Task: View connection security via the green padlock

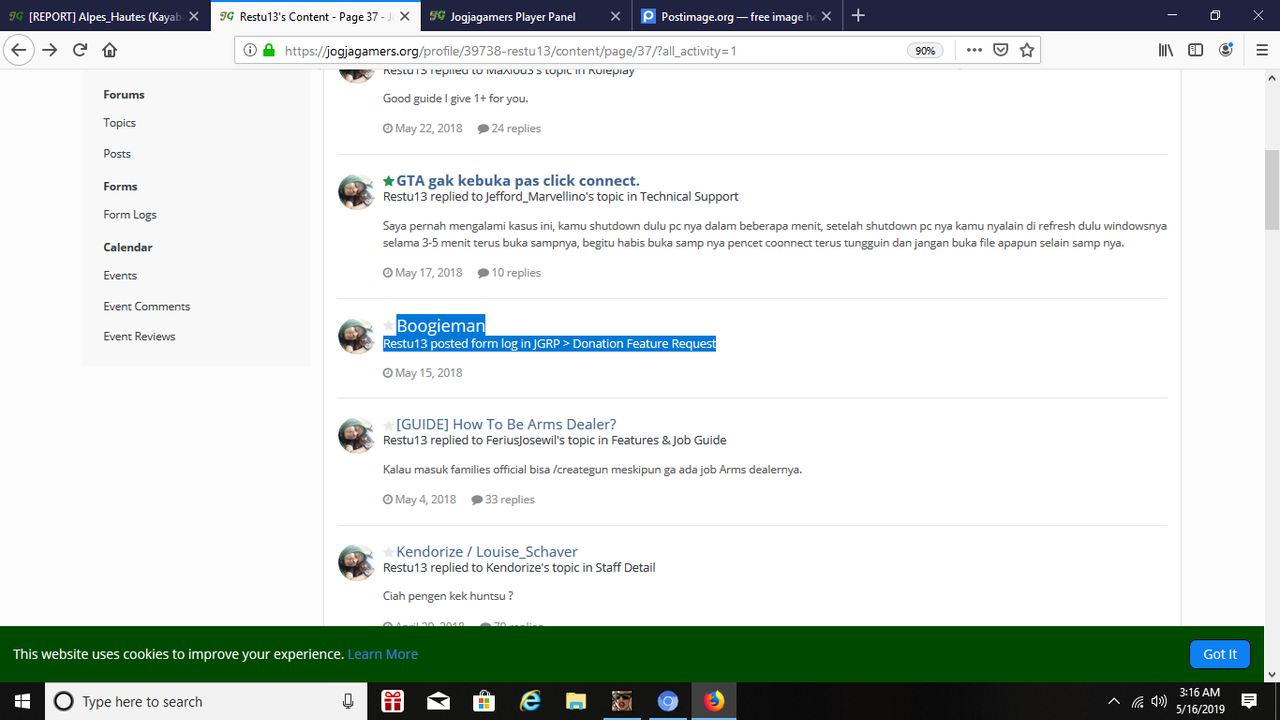Action: (268, 50)
